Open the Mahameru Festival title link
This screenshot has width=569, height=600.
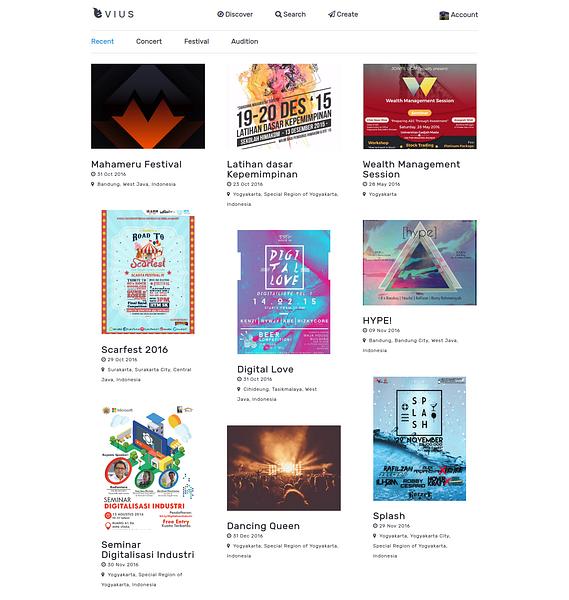[x=136, y=165]
